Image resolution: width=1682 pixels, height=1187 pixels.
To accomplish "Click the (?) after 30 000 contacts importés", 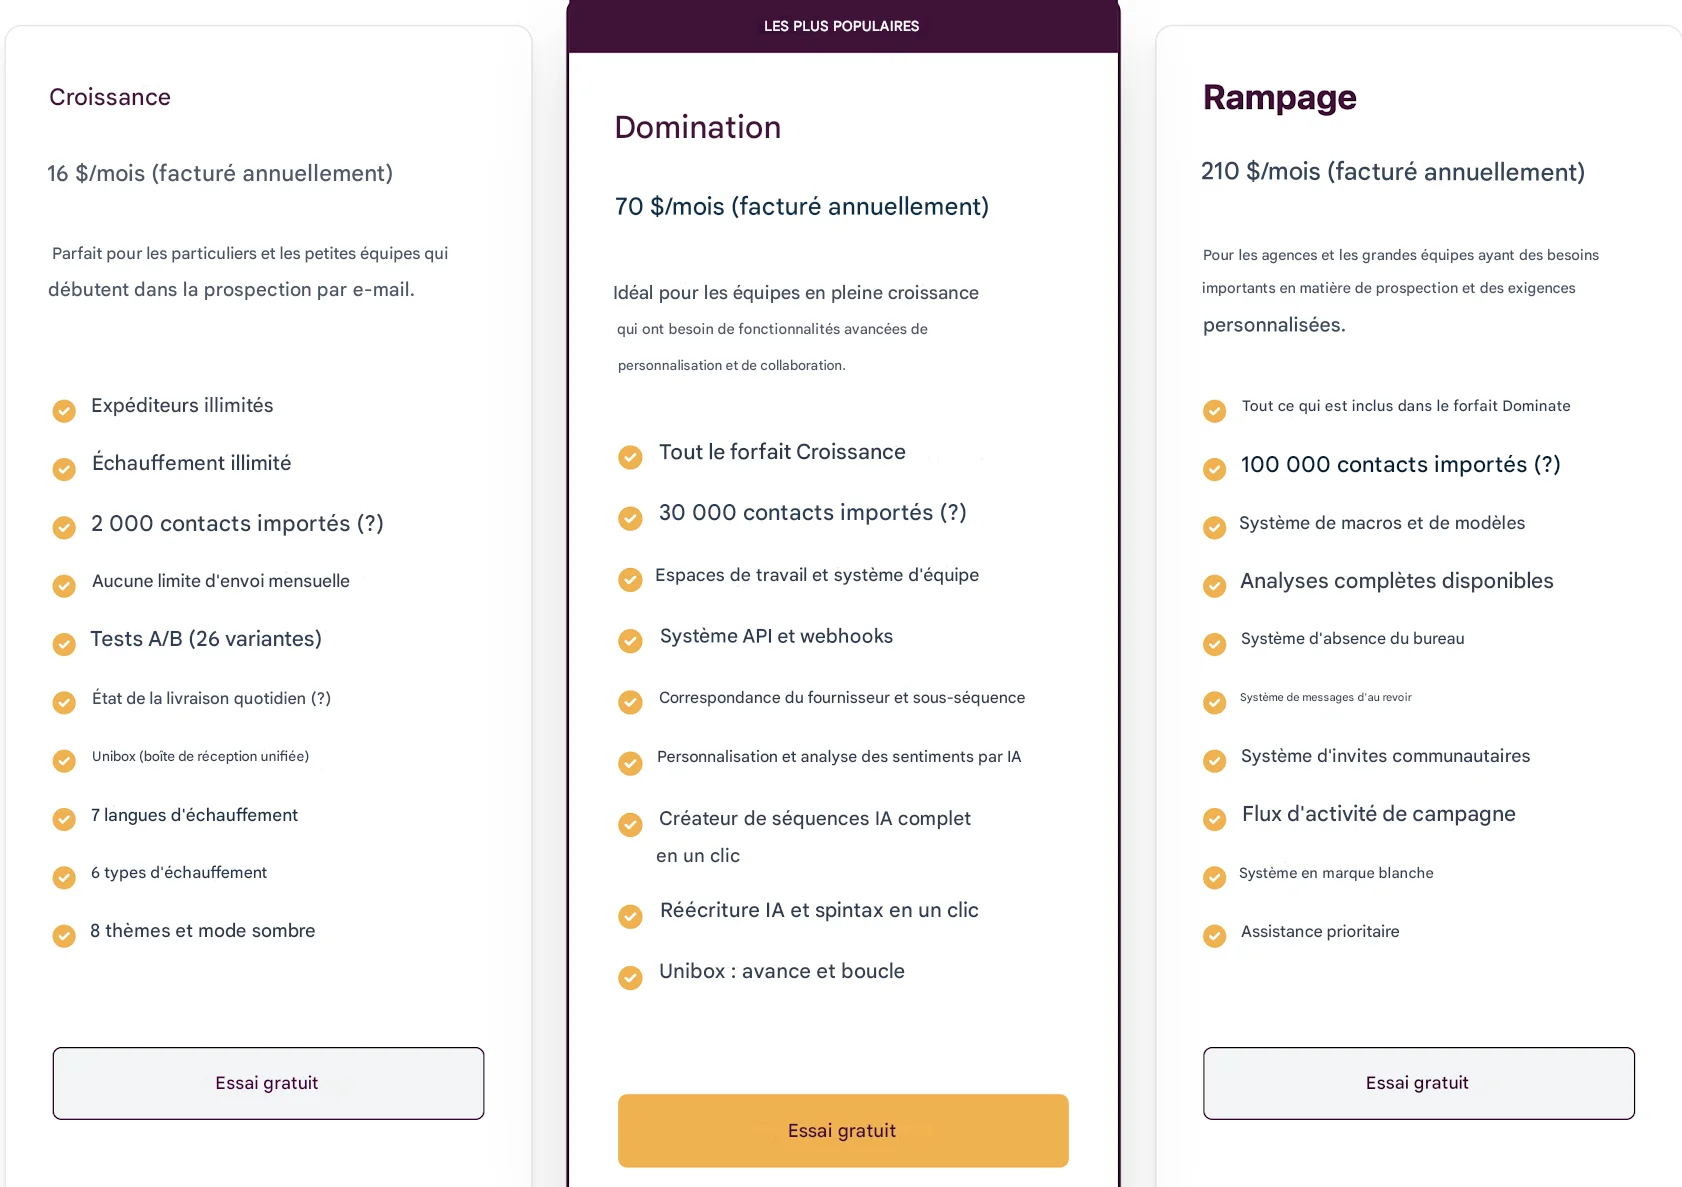I will click(953, 512).
